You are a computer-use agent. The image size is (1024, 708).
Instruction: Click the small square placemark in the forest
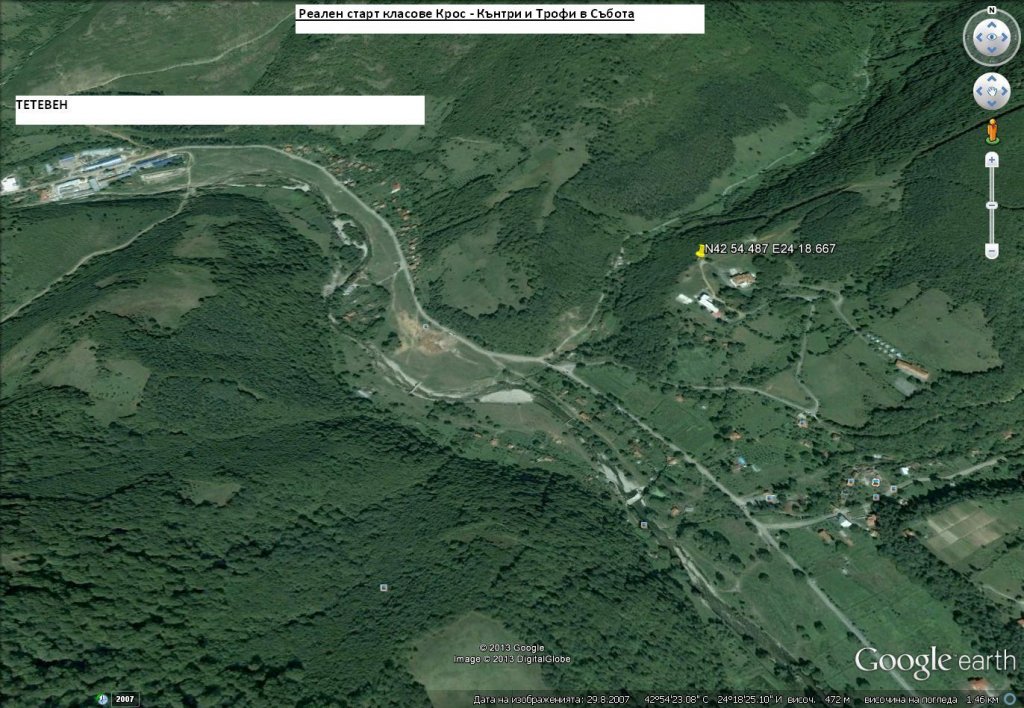(x=383, y=588)
